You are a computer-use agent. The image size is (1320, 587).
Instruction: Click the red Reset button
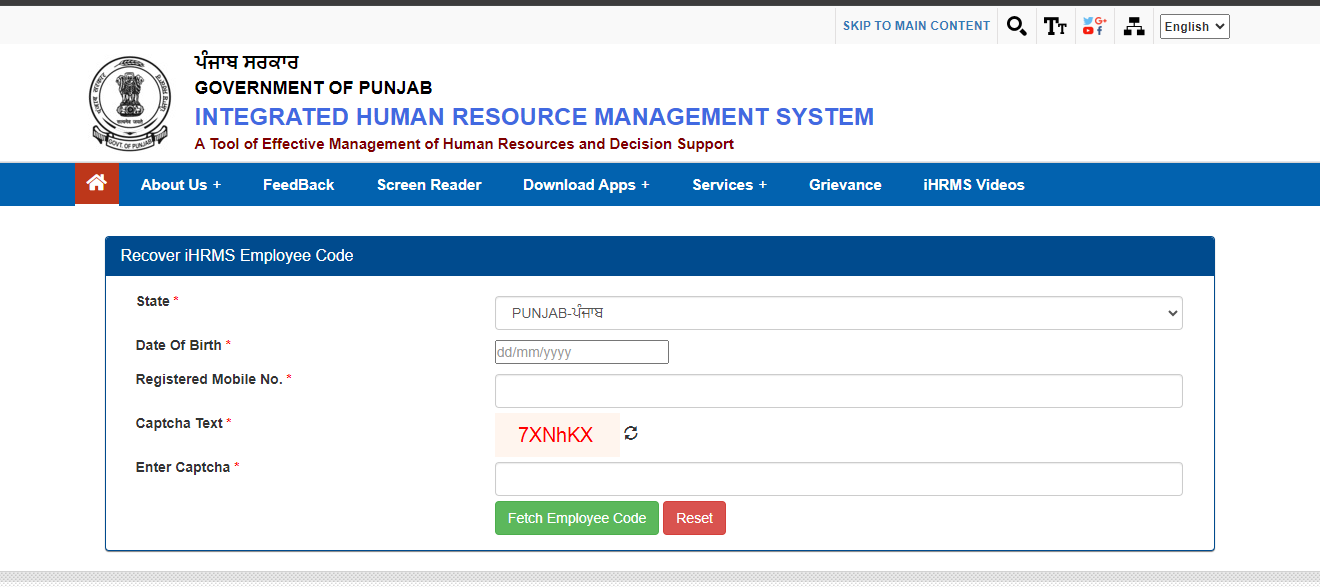[x=694, y=518]
